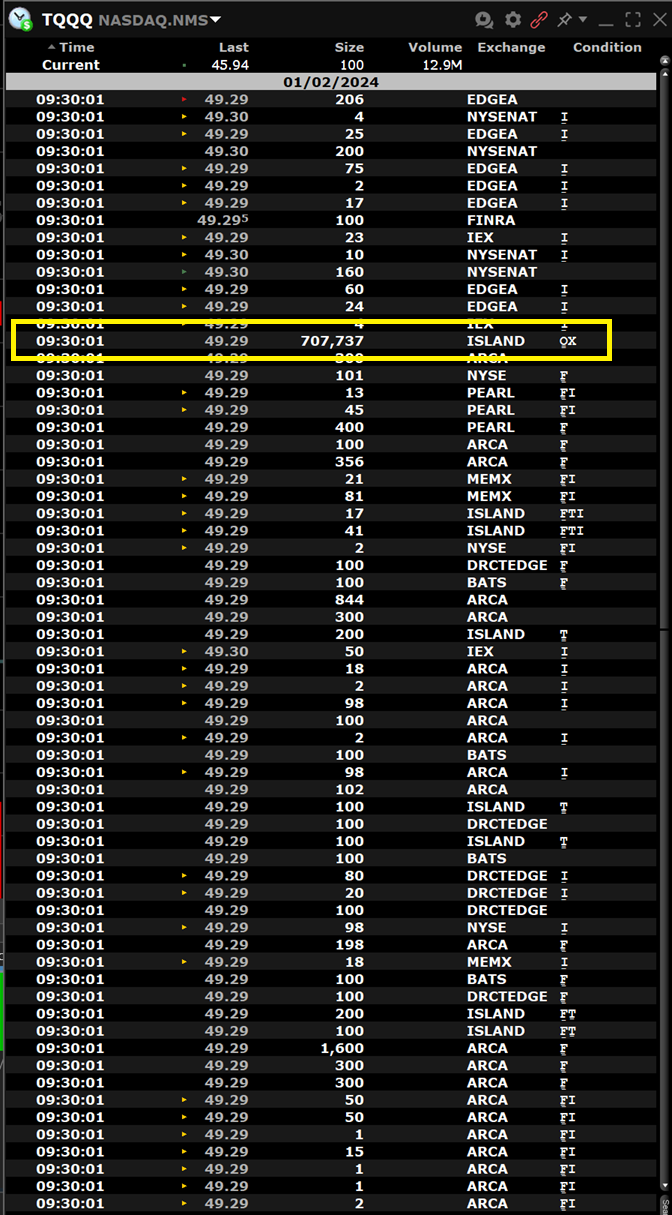Select the EDGEA trade with size 24
Viewport: 672px width, 1215px height.
pyautogui.click(x=331, y=306)
